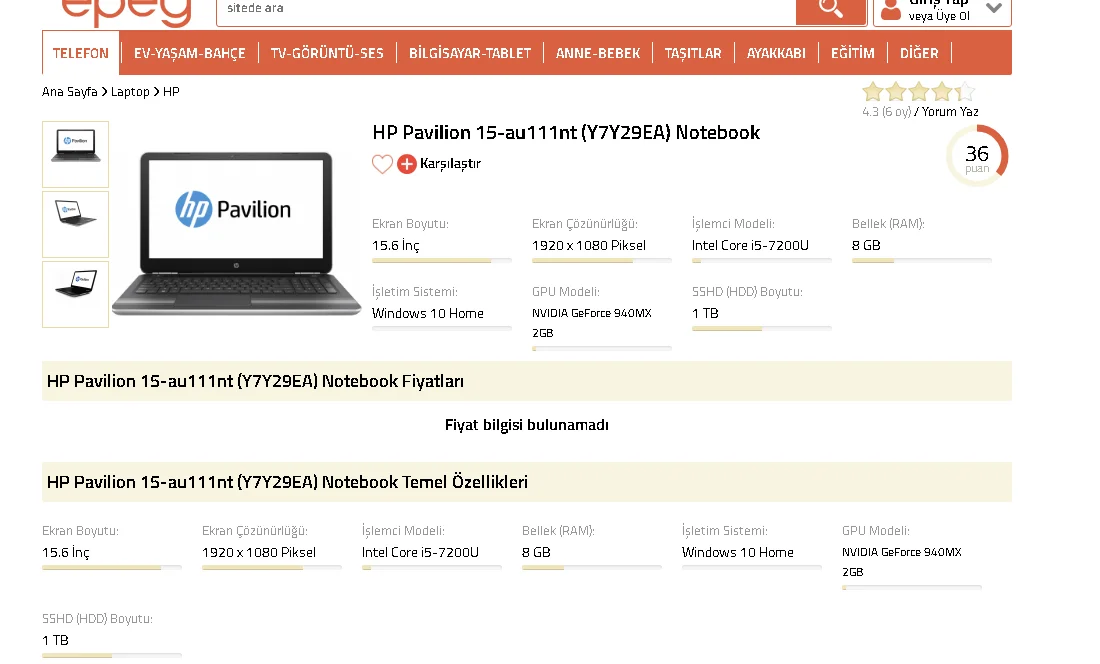Click top '1 TB' storage value
The image size is (1100, 664).
click(705, 313)
